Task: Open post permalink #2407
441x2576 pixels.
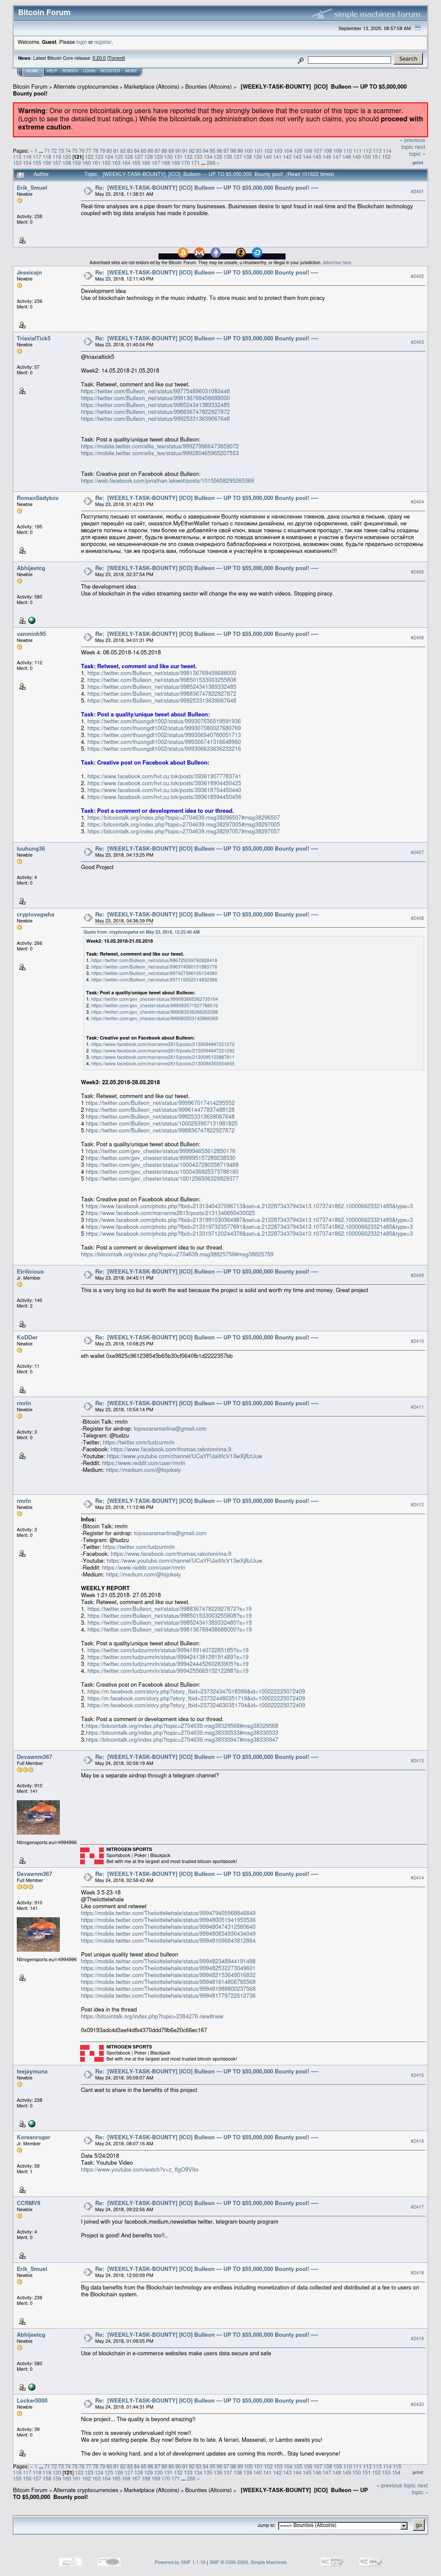Action: (x=417, y=853)
